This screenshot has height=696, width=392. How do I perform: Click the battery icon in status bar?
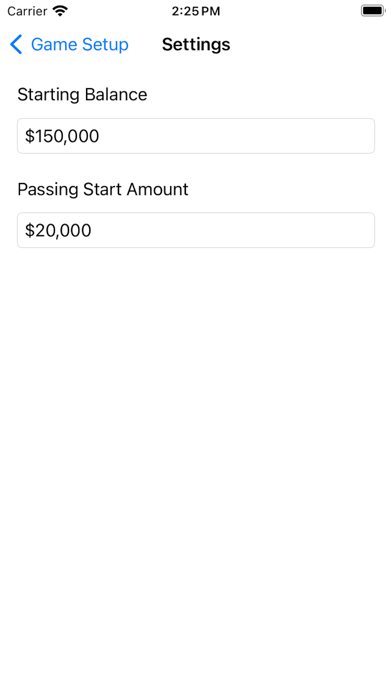click(x=373, y=11)
